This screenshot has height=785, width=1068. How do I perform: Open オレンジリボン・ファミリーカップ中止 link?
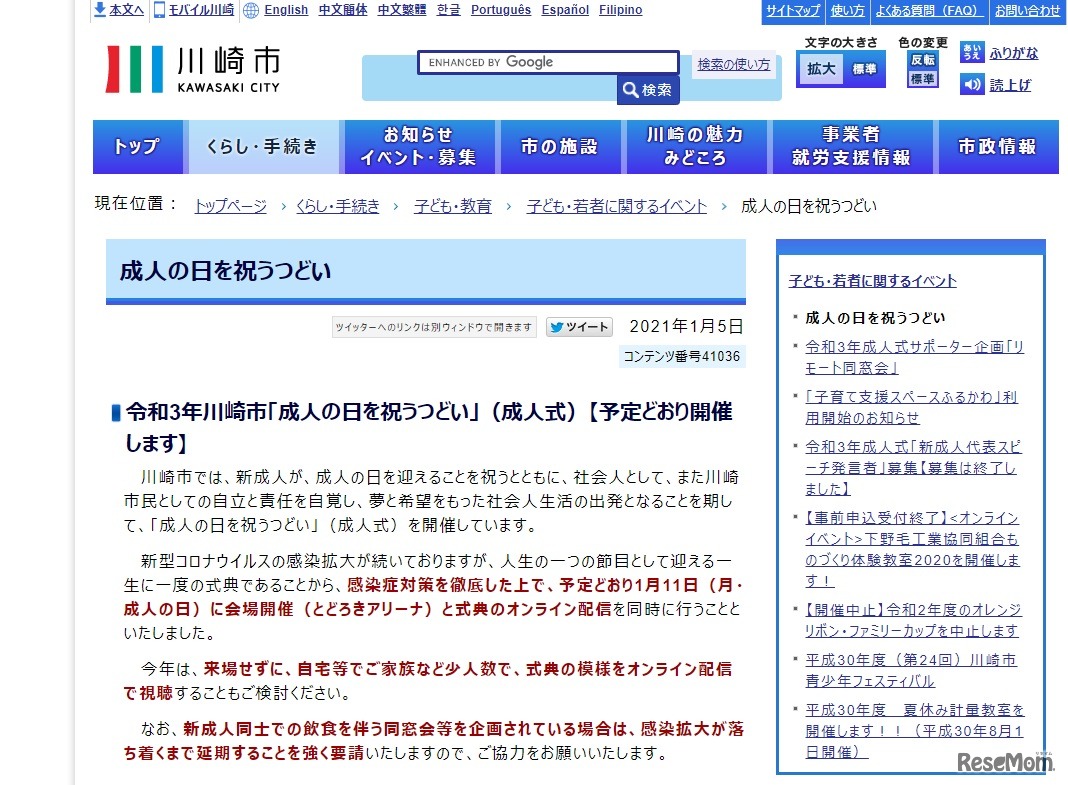click(913, 620)
